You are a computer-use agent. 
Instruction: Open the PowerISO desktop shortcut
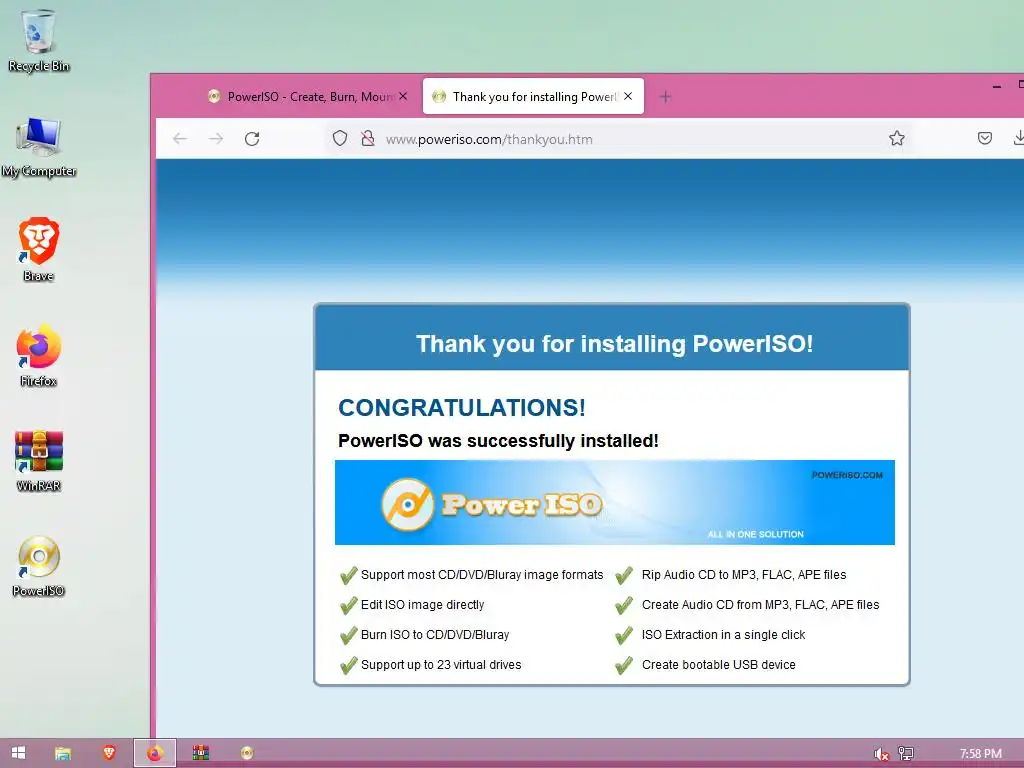coord(39,566)
